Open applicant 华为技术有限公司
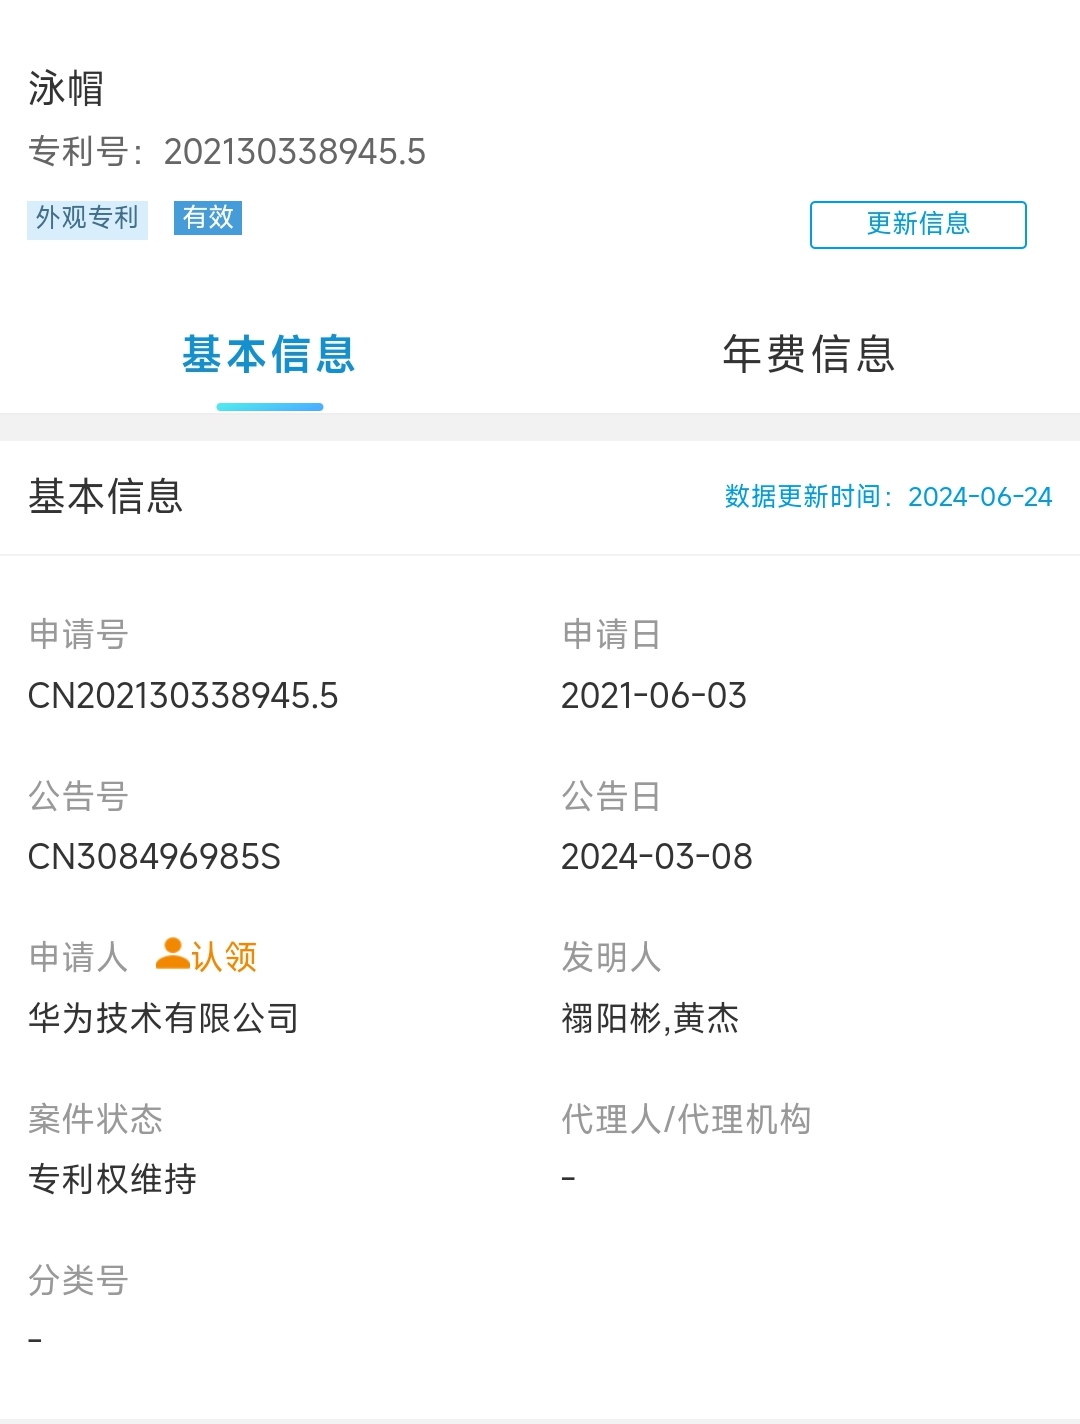Viewport: 1080px width, 1424px height. (163, 1018)
